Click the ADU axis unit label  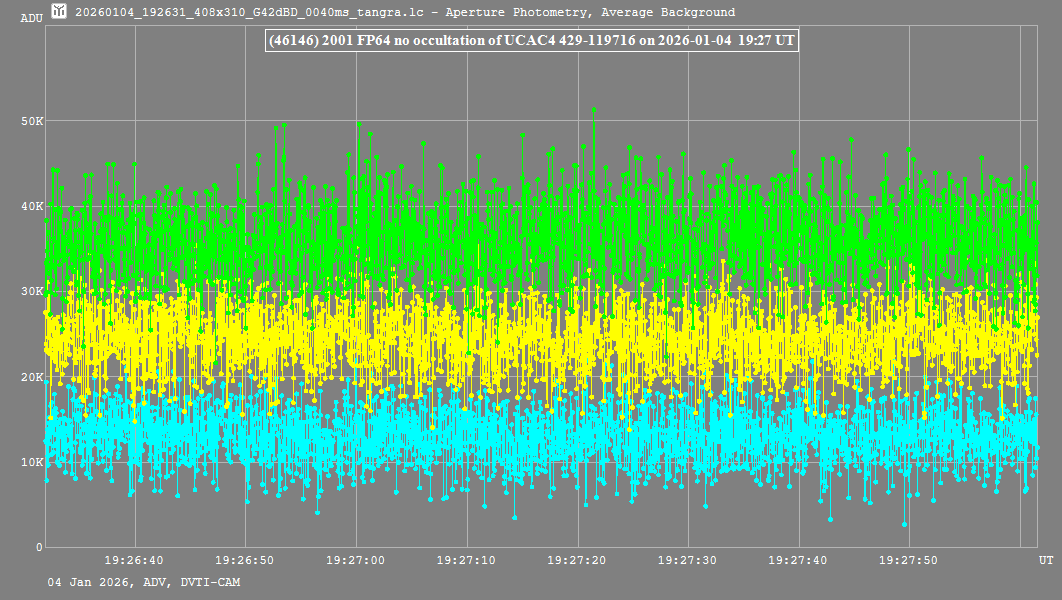point(31,18)
